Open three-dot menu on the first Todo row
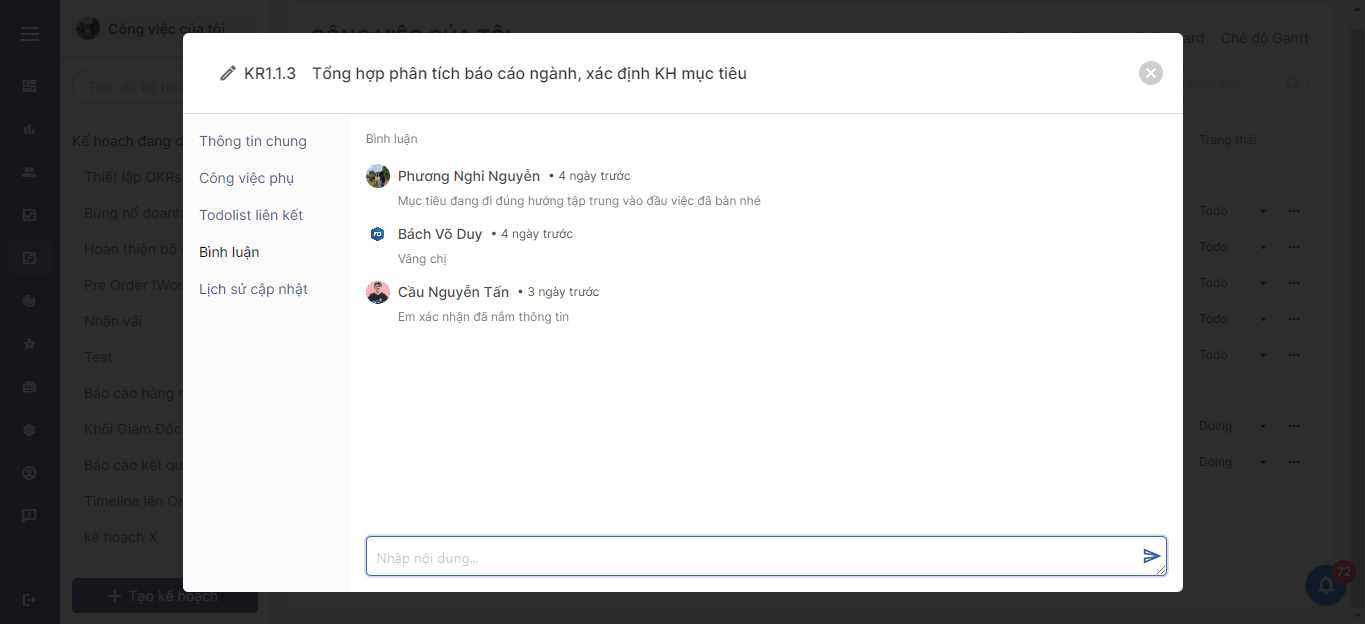This screenshot has width=1365, height=624. point(1294,211)
